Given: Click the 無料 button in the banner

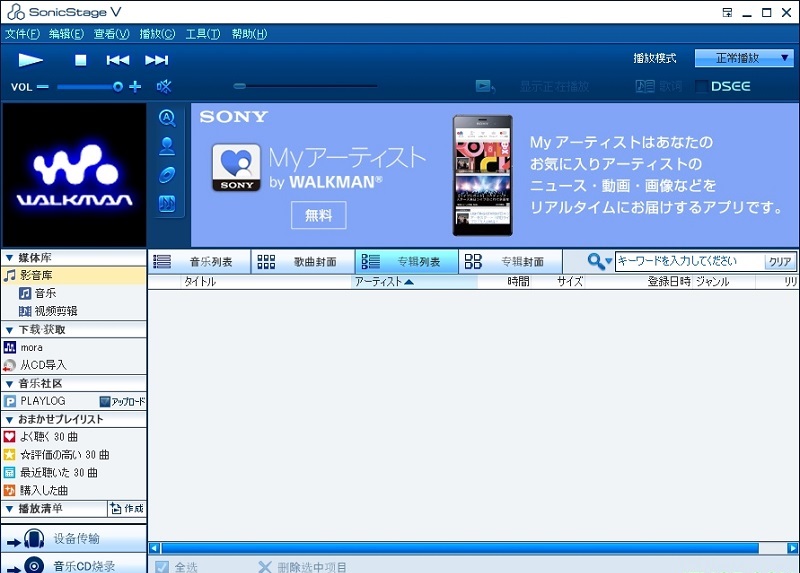Looking at the screenshot, I should [318, 215].
